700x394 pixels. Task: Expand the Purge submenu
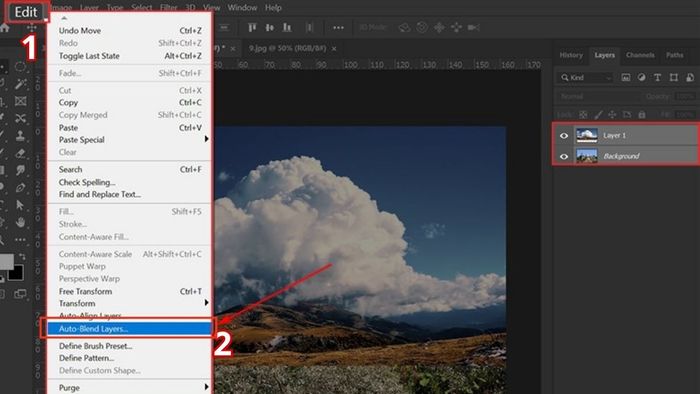pos(206,387)
